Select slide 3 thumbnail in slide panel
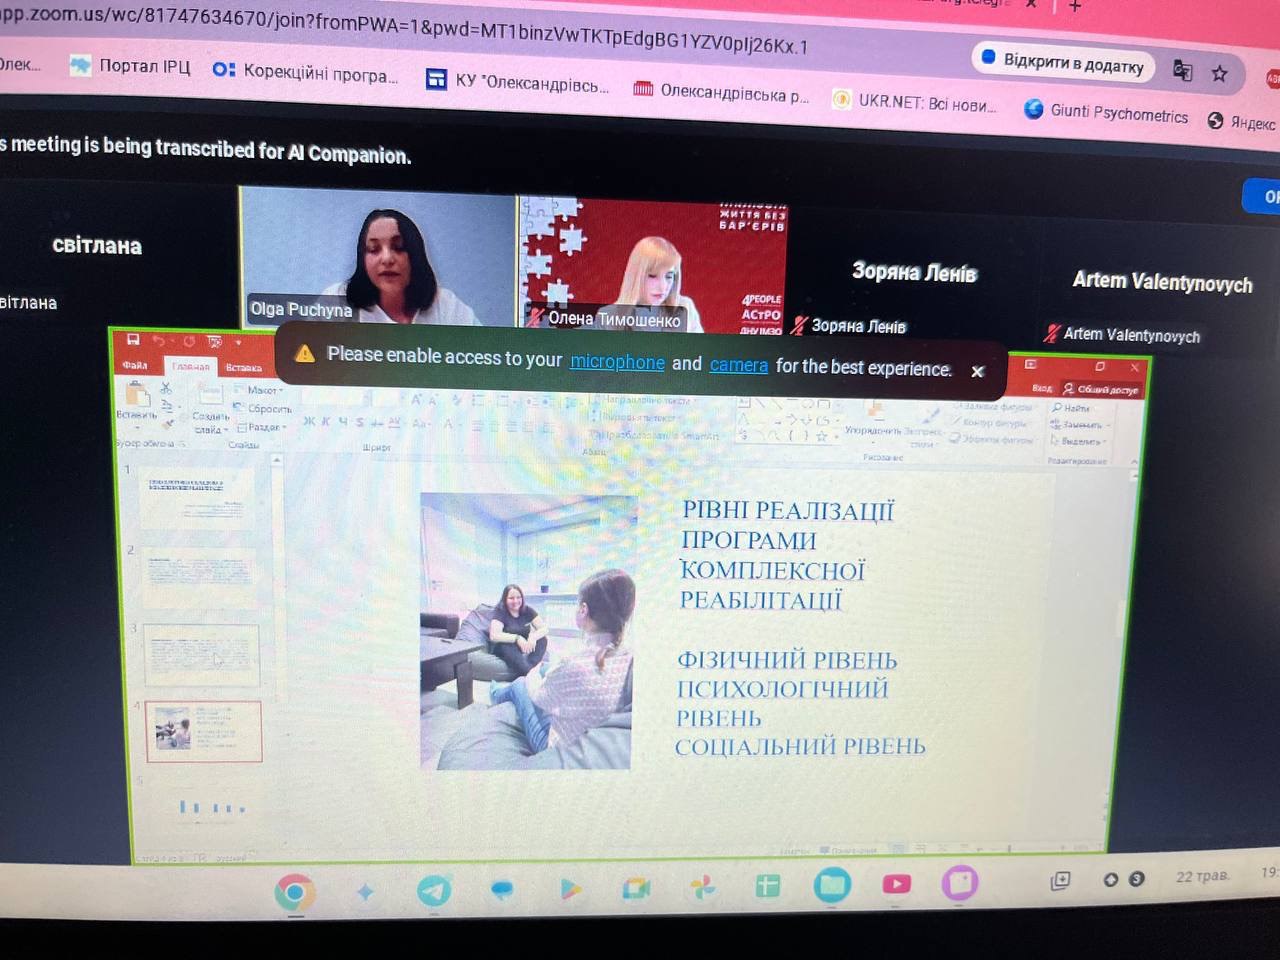The width and height of the screenshot is (1280, 960). tap(203, 655)
